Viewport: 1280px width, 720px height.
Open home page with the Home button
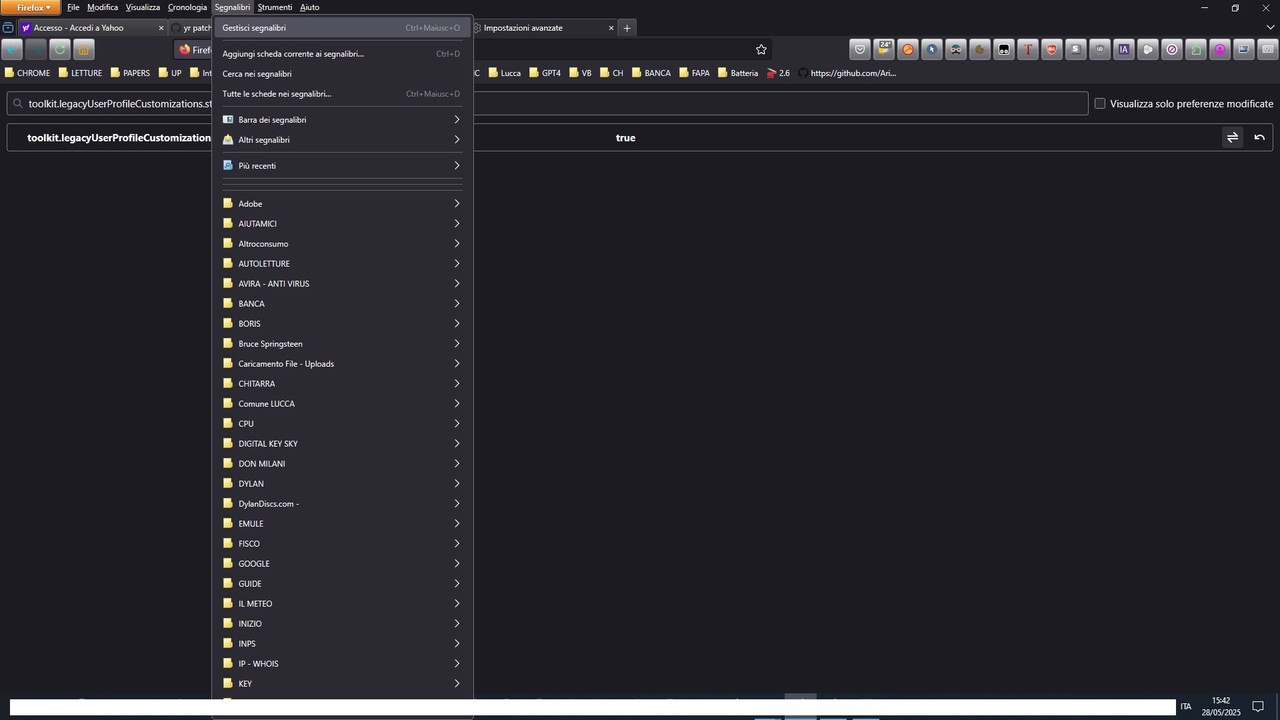pos(84,49)
